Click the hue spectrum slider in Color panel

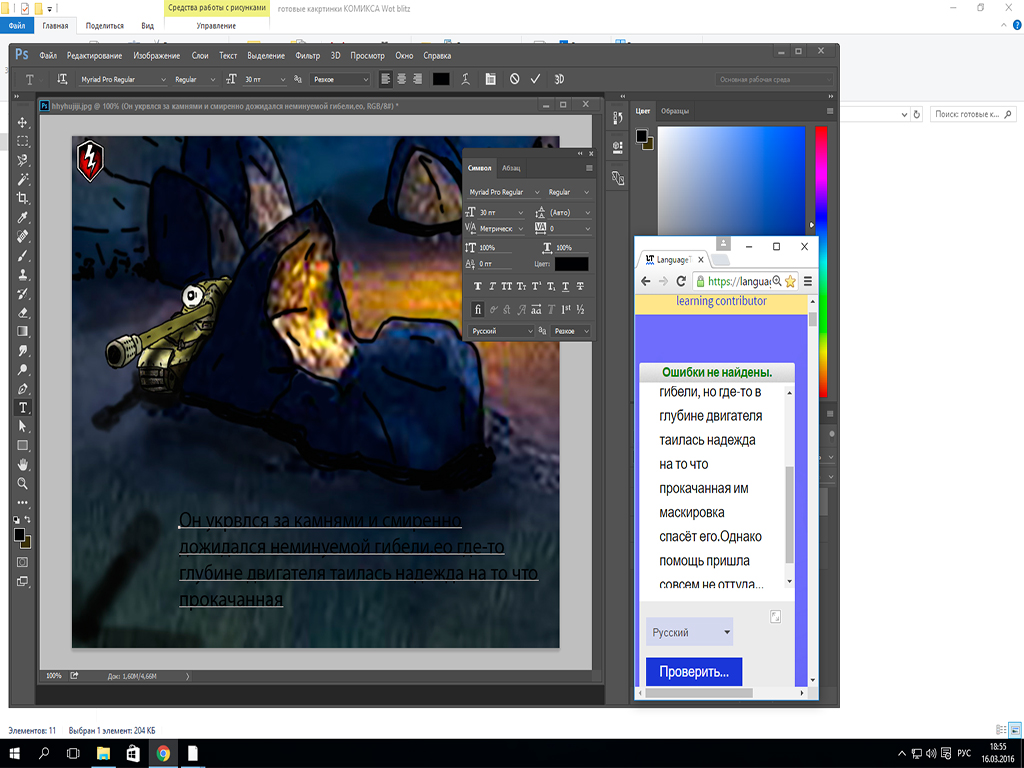(821, 261)
